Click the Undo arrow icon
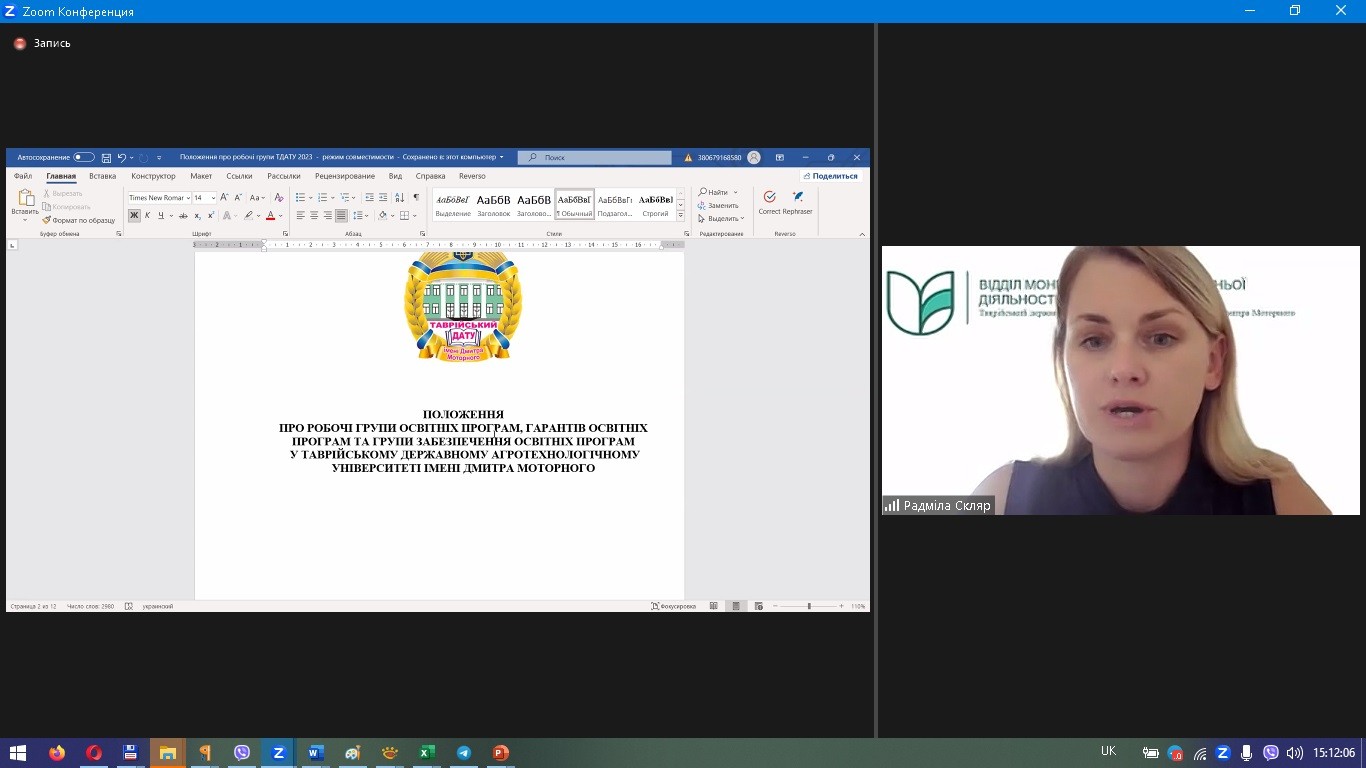 (121, 158)
